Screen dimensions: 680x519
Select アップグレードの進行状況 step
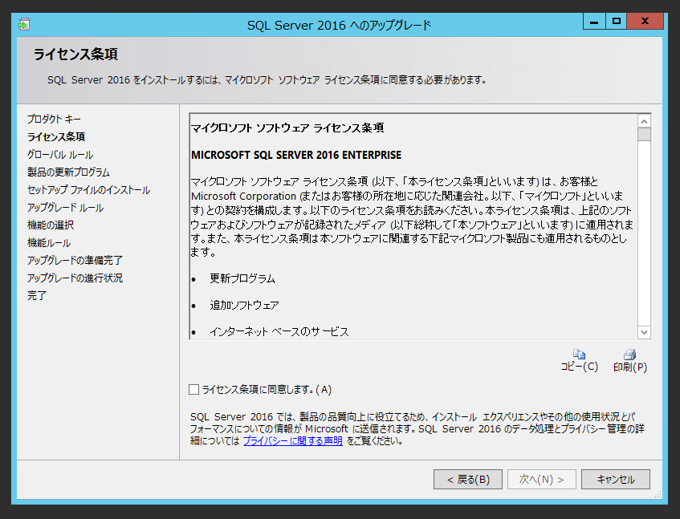point(75,278)
